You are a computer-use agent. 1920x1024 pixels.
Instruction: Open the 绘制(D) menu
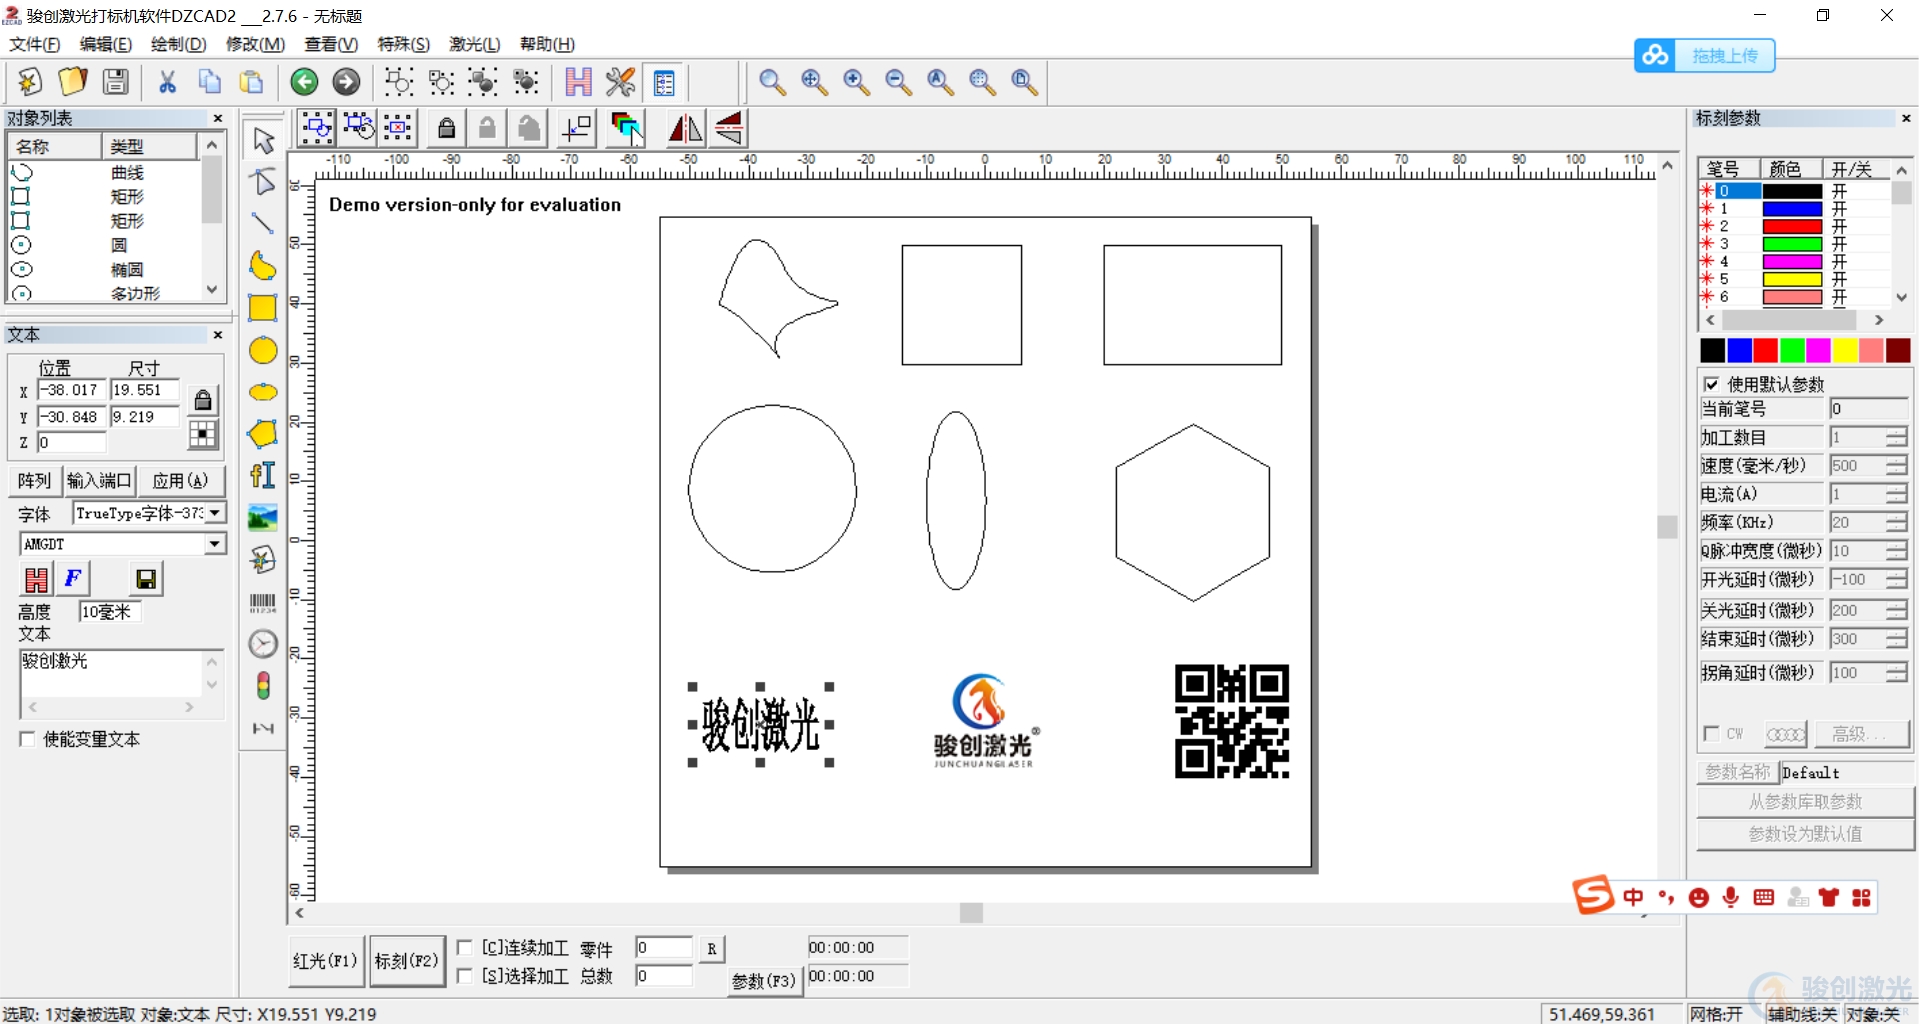[178, 44]
